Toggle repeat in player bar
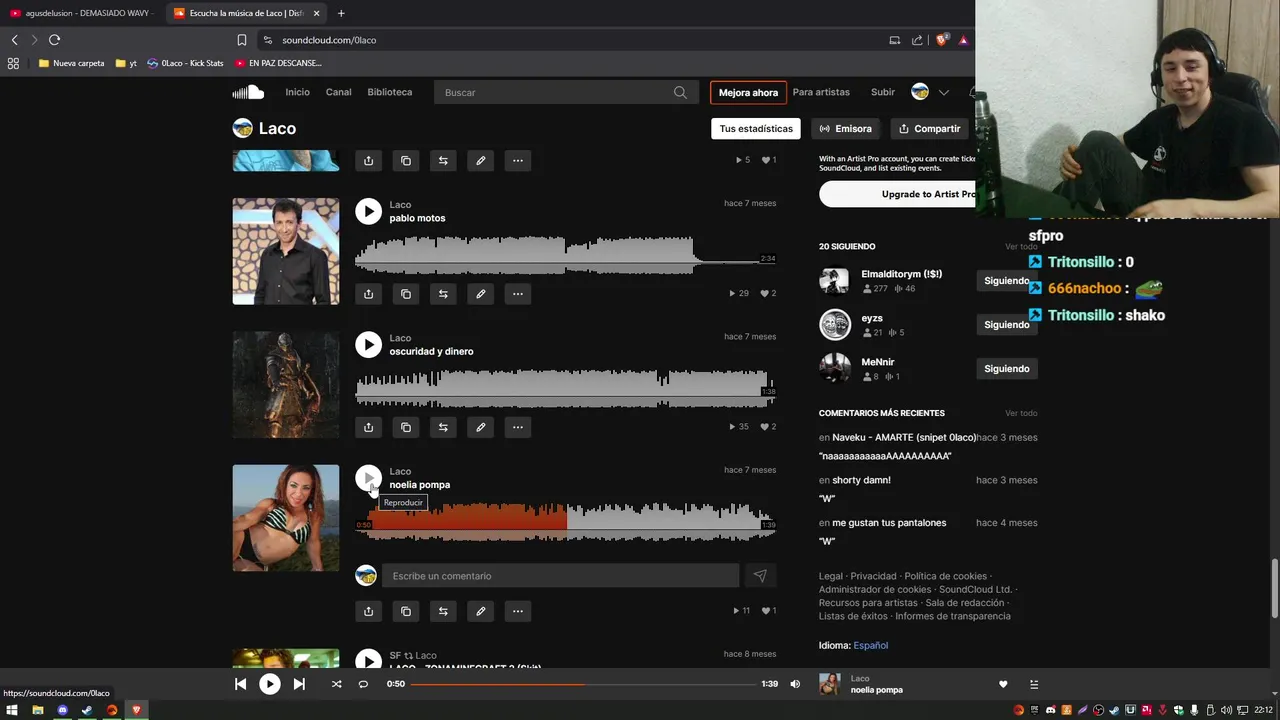 363,684
